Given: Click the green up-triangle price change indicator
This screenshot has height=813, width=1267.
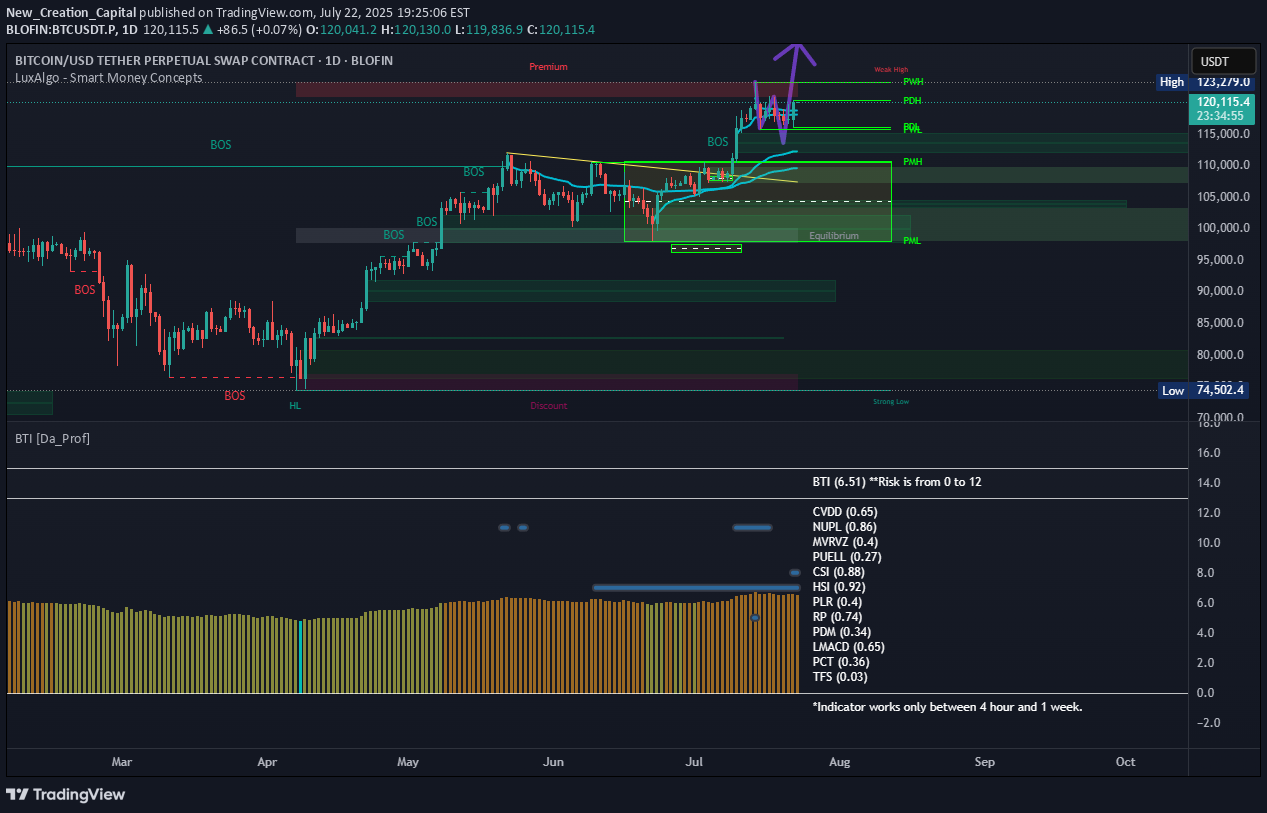Looking at the screenshot, I should click(x=207, y=30).
